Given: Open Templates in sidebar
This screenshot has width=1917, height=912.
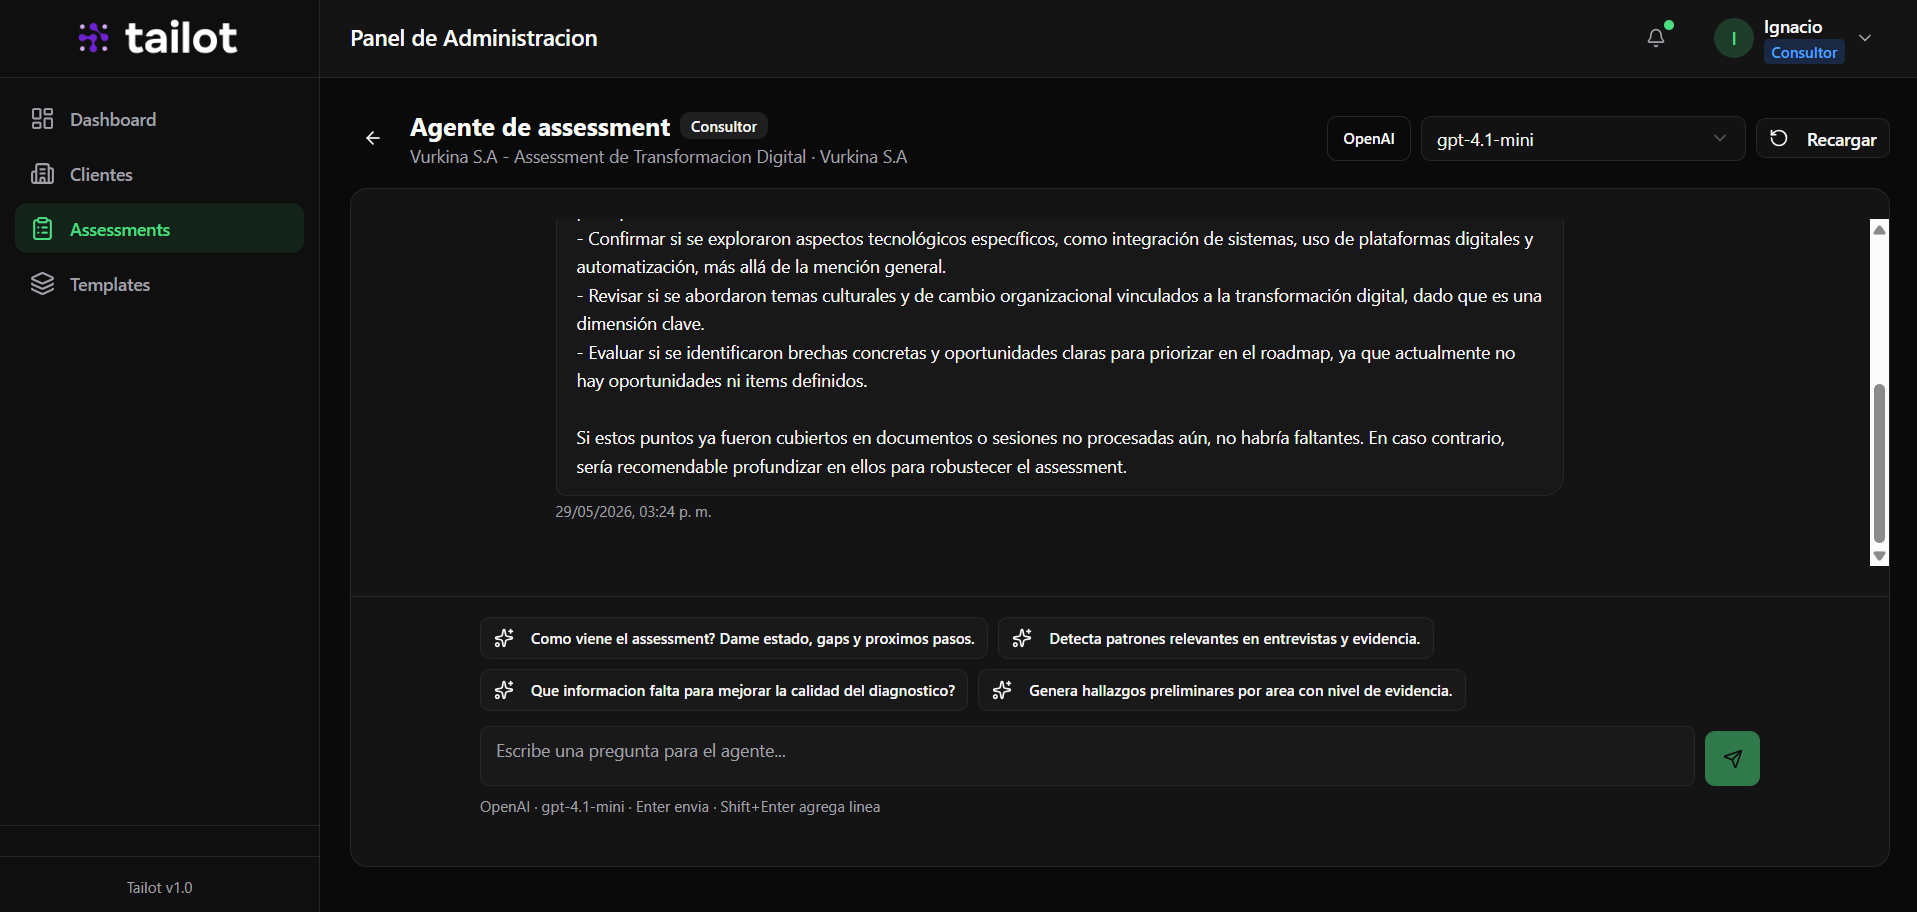Looking at the screenshot, I should point(160,284).
